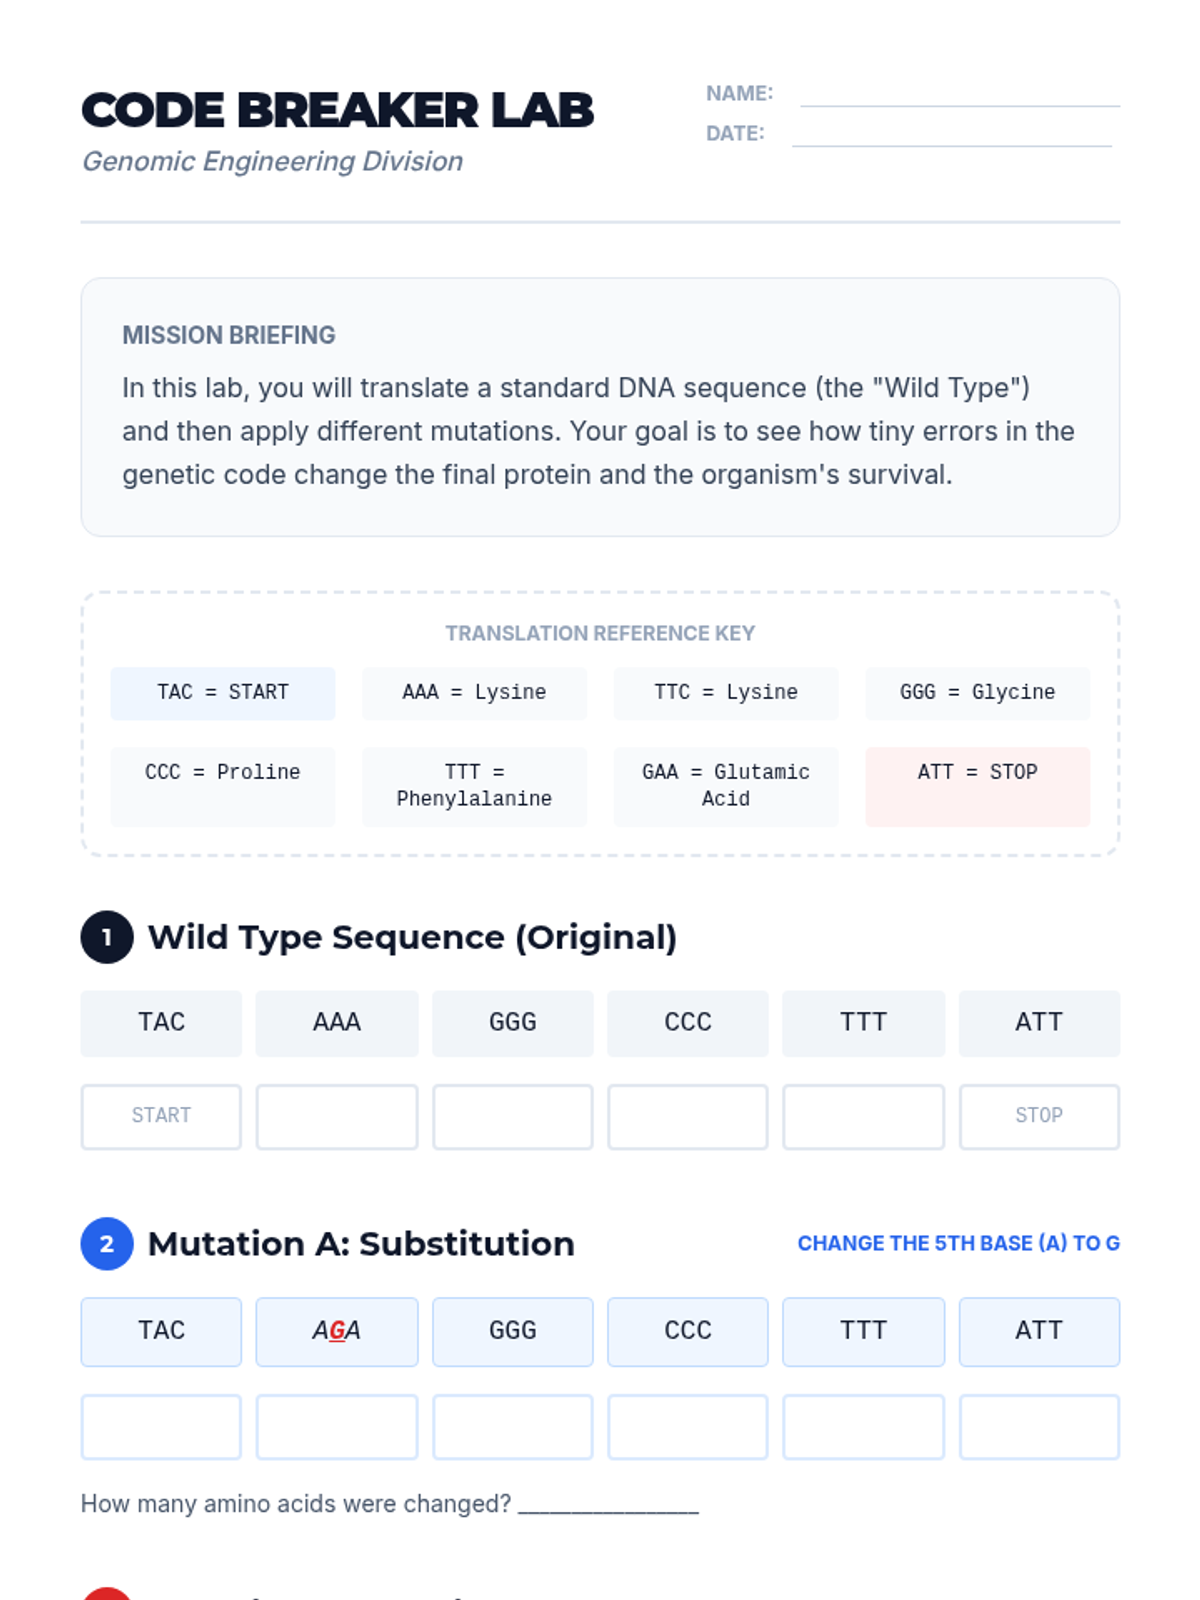
Task: Click the Wild Type START answer box
Action: [161, 1117]
